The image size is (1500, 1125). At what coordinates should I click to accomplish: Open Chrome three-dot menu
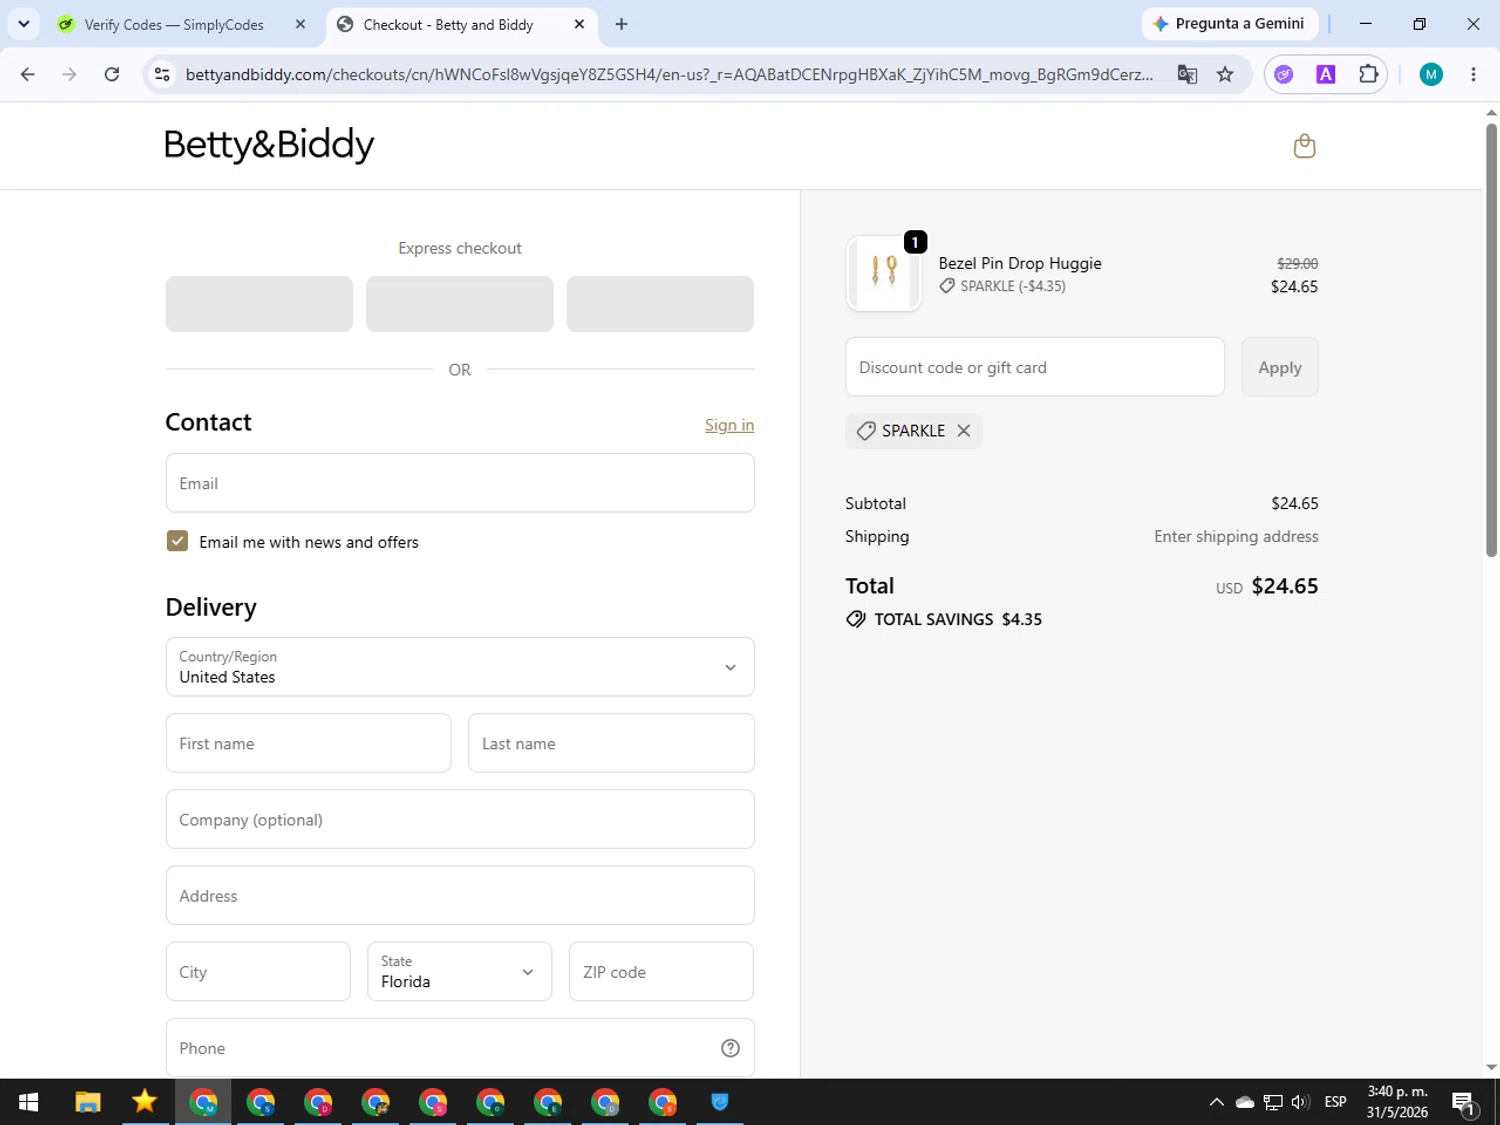[x=1473, y=74]
